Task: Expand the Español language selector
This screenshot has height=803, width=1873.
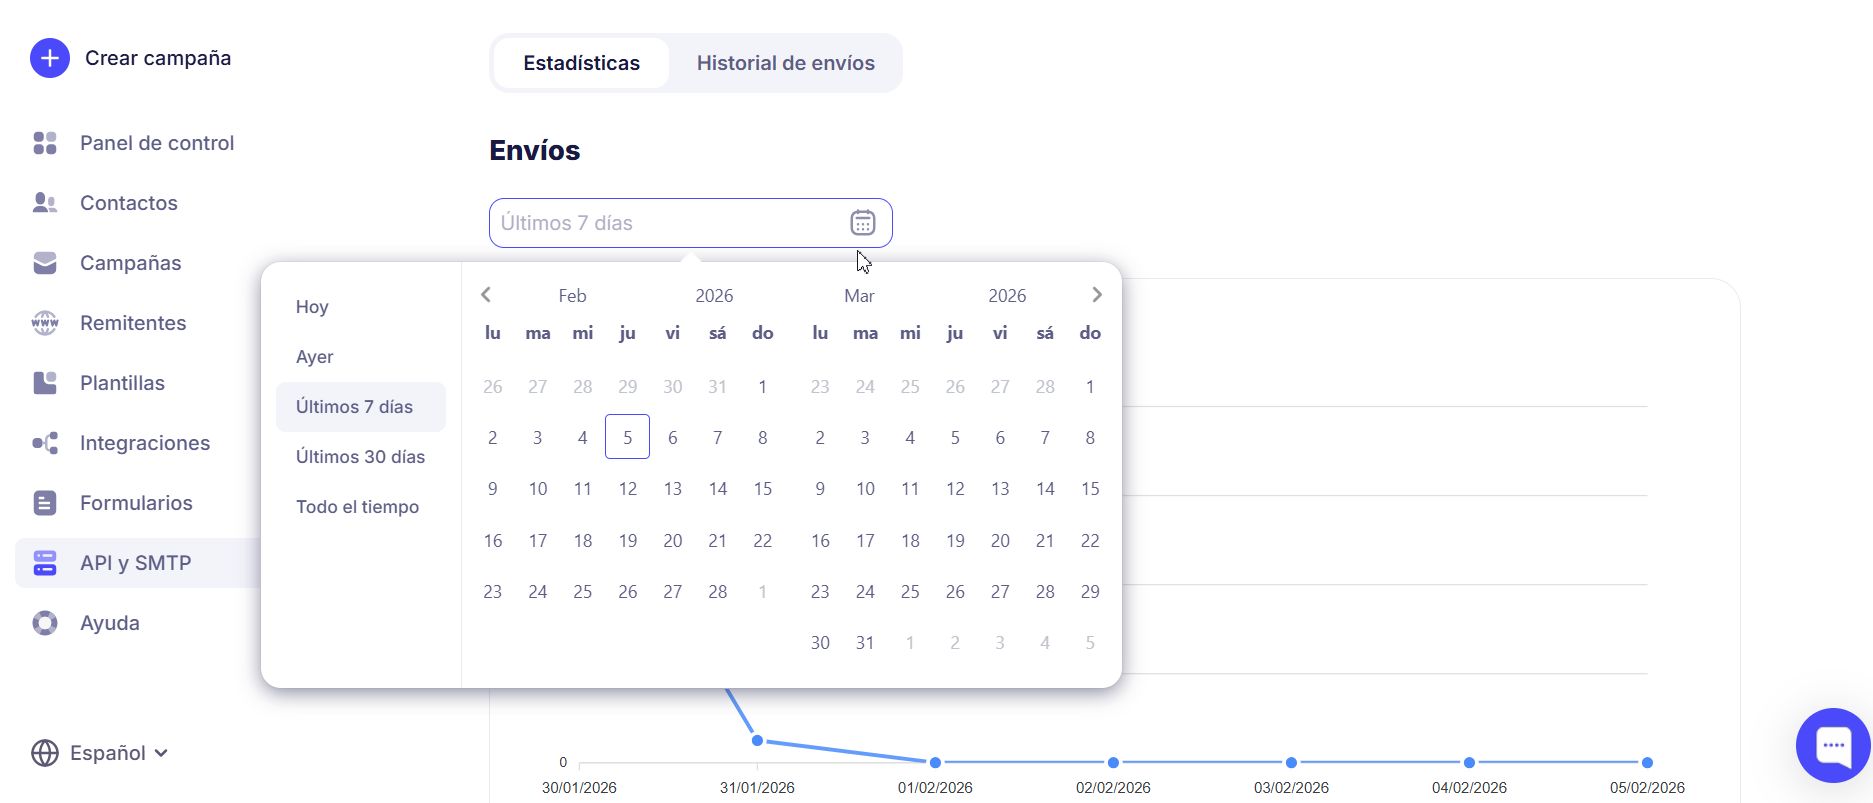Action: coord(100,753)
